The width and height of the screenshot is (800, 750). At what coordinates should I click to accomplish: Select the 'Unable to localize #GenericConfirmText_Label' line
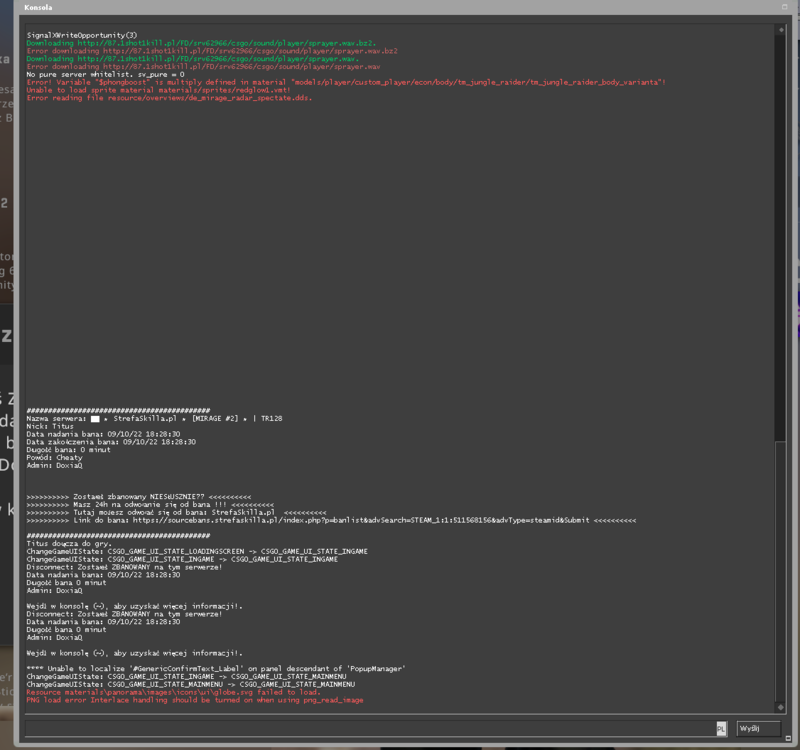click(x=216, y=669)
